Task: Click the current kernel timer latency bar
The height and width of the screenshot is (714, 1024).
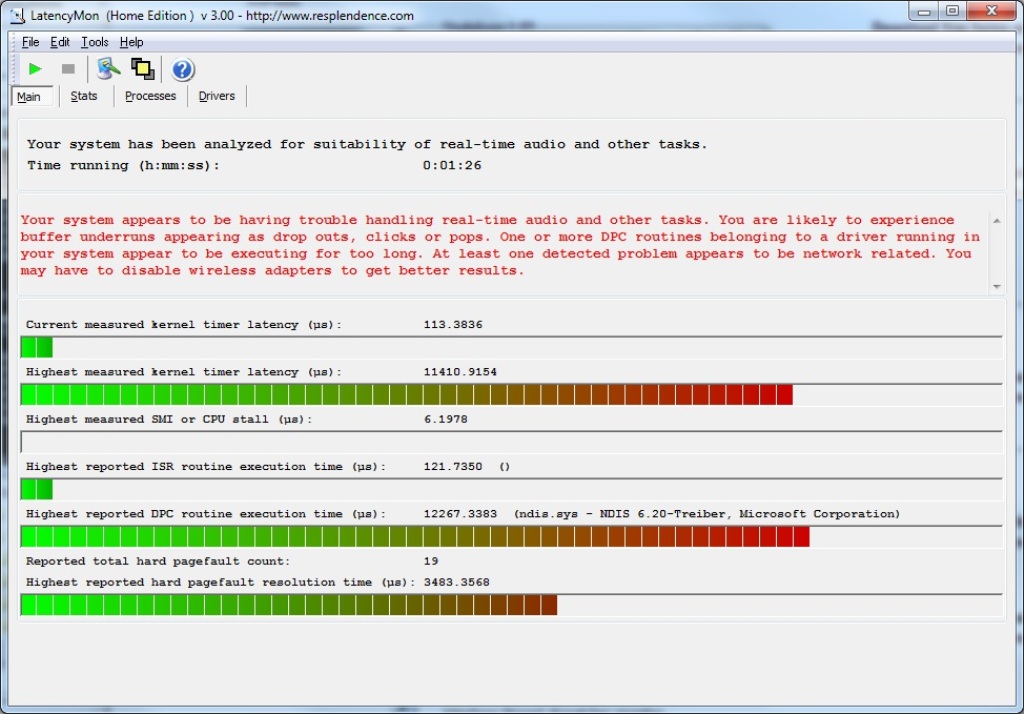Action: 511,347
